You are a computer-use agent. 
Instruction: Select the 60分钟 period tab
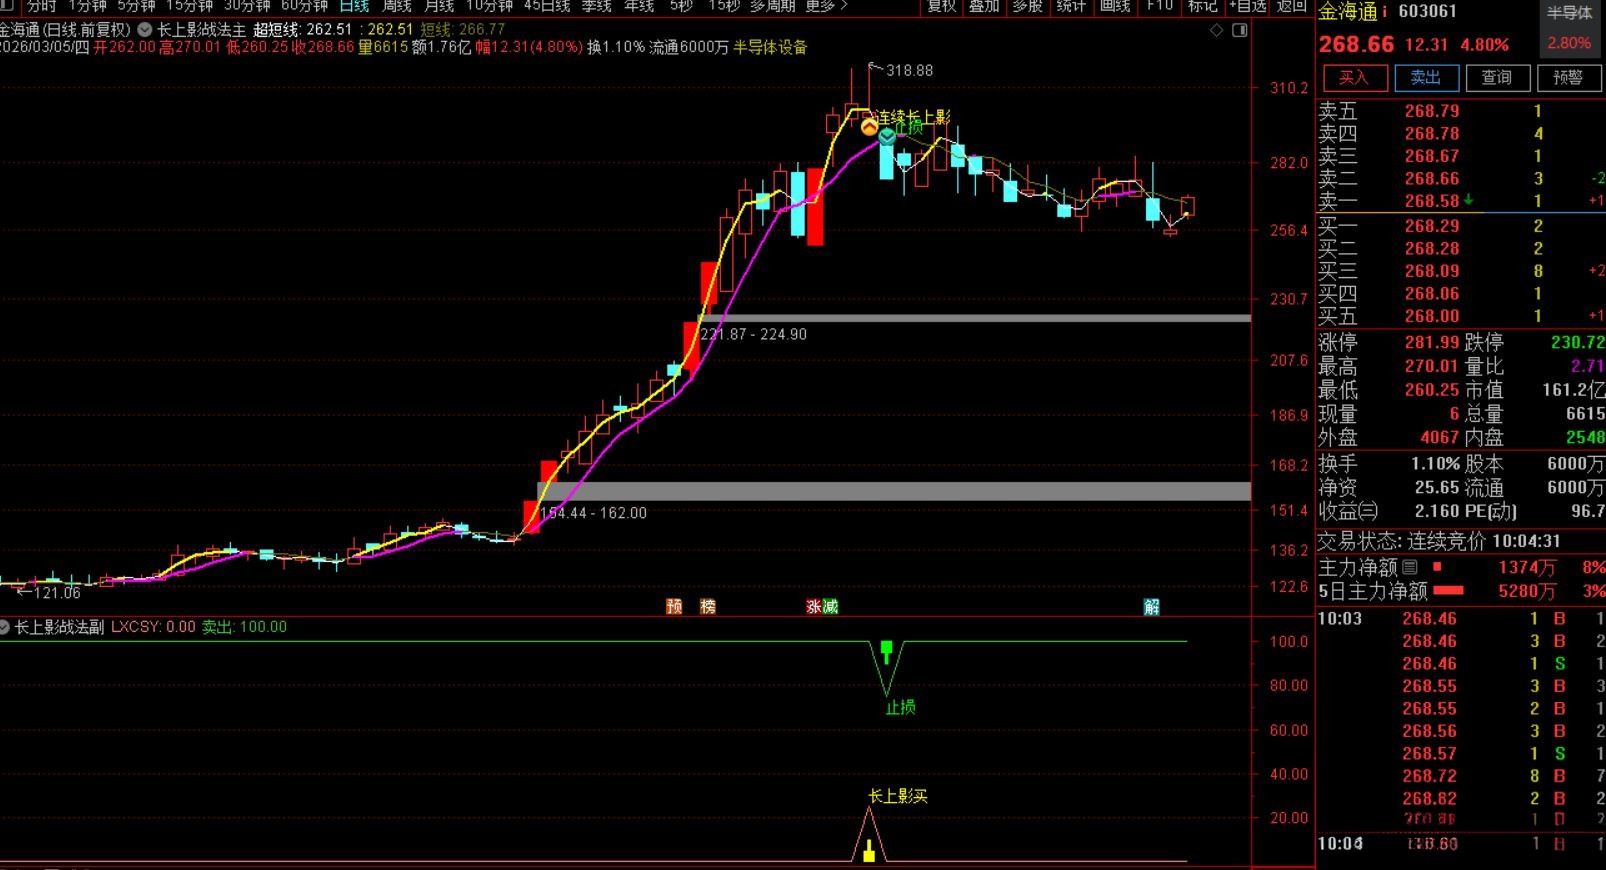point(304,6)
